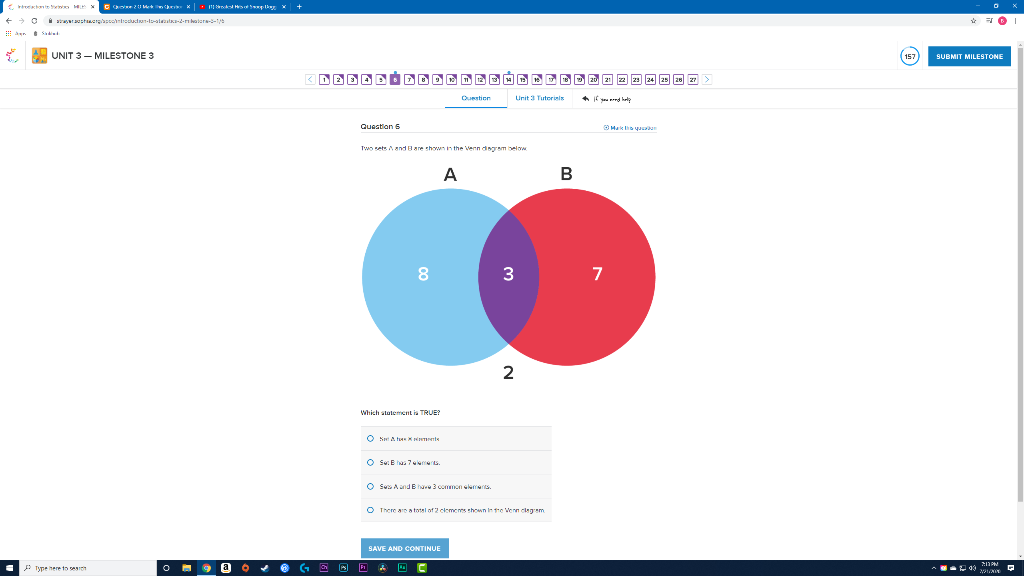Open the Chrome profile avatar

1002,21
